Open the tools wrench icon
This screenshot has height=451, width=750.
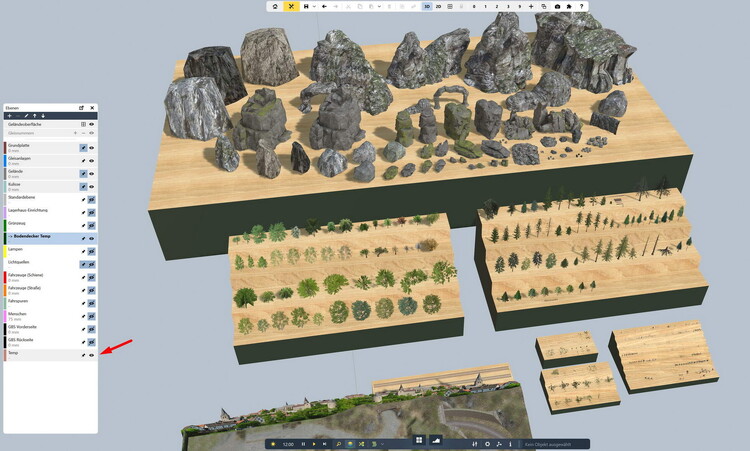(292, 6)
